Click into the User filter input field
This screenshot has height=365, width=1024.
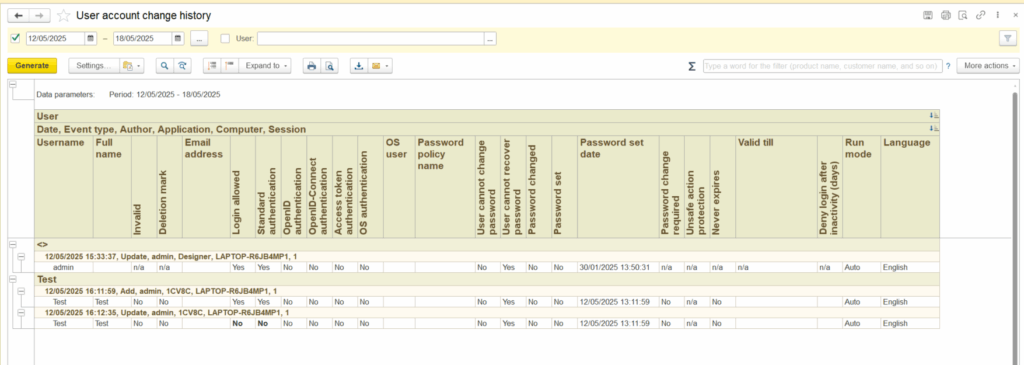click(370, 39)
